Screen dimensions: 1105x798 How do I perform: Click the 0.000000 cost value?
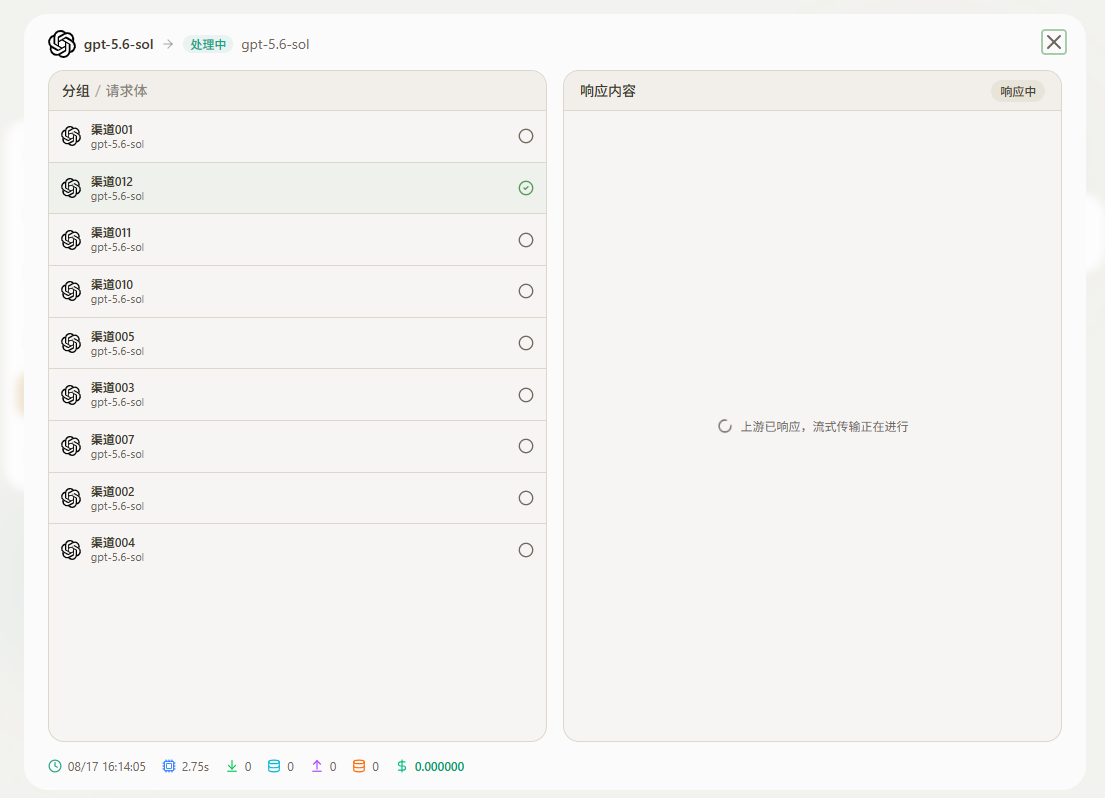pos(439,766)
